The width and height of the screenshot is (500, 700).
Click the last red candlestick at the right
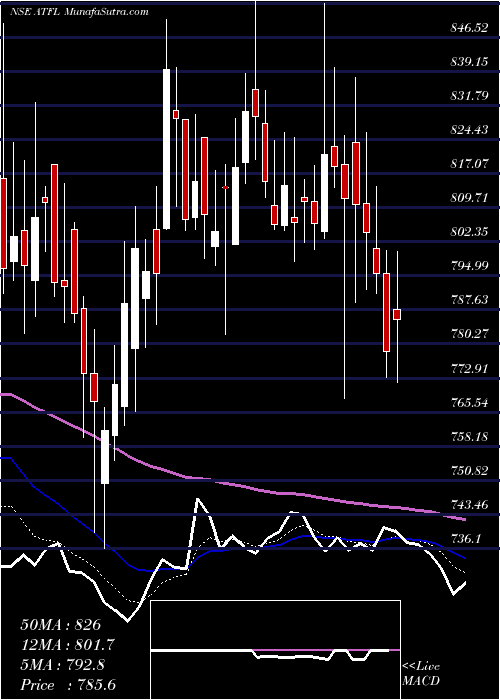(x=397, y=314)
